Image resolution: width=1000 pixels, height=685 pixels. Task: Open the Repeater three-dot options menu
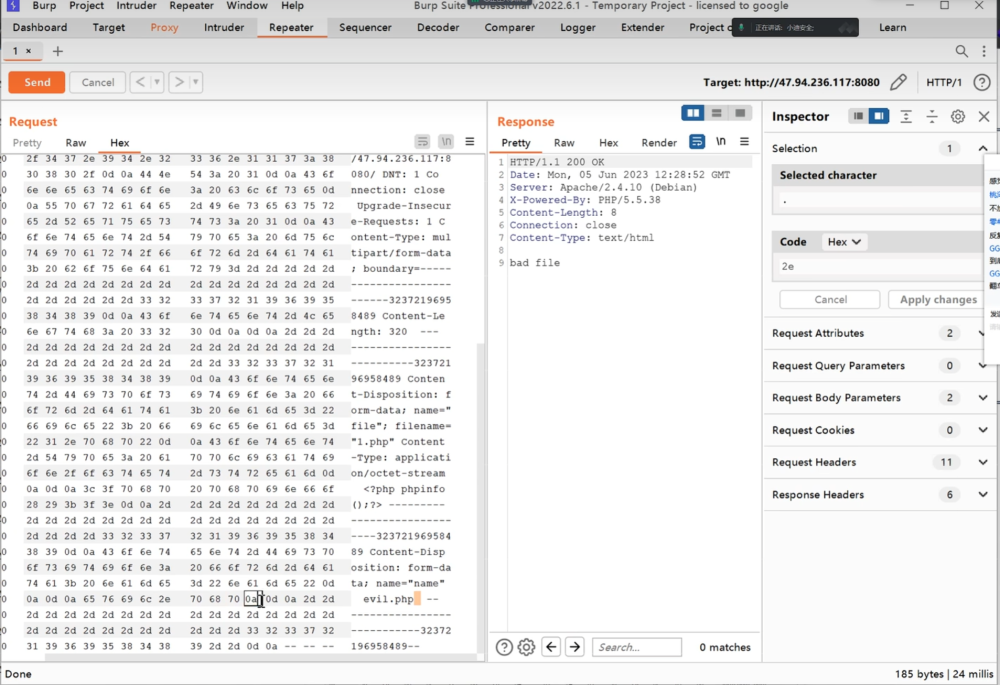(x=984, y=51)
